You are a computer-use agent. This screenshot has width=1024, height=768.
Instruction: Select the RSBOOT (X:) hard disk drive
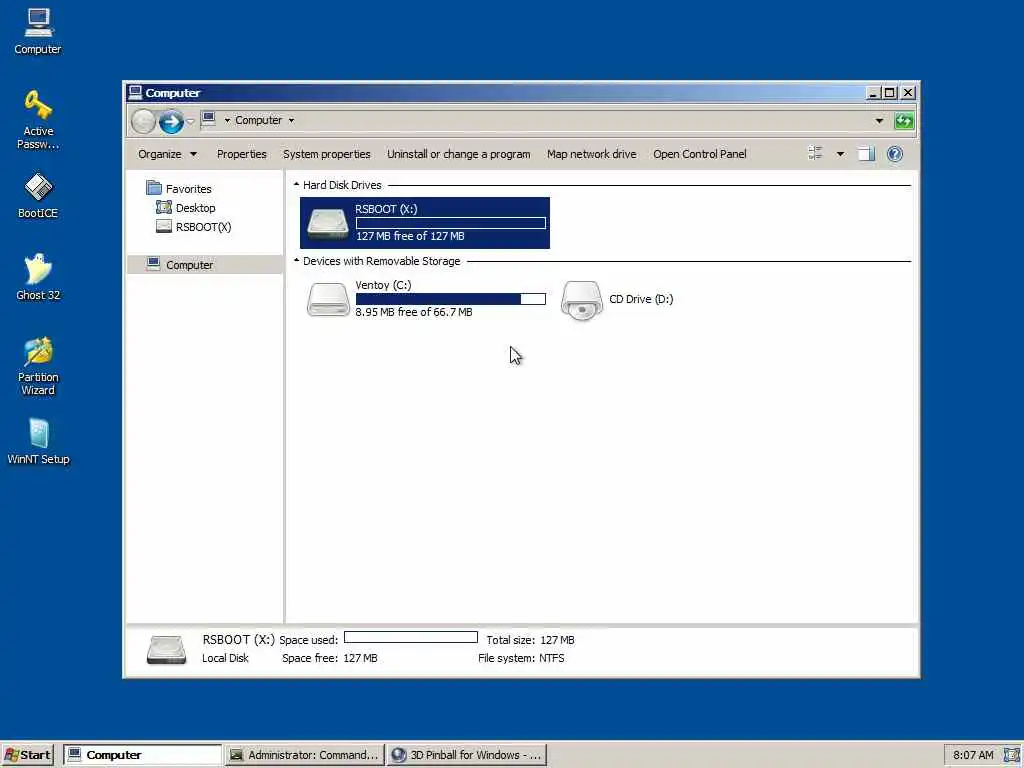tap(424, 223)
